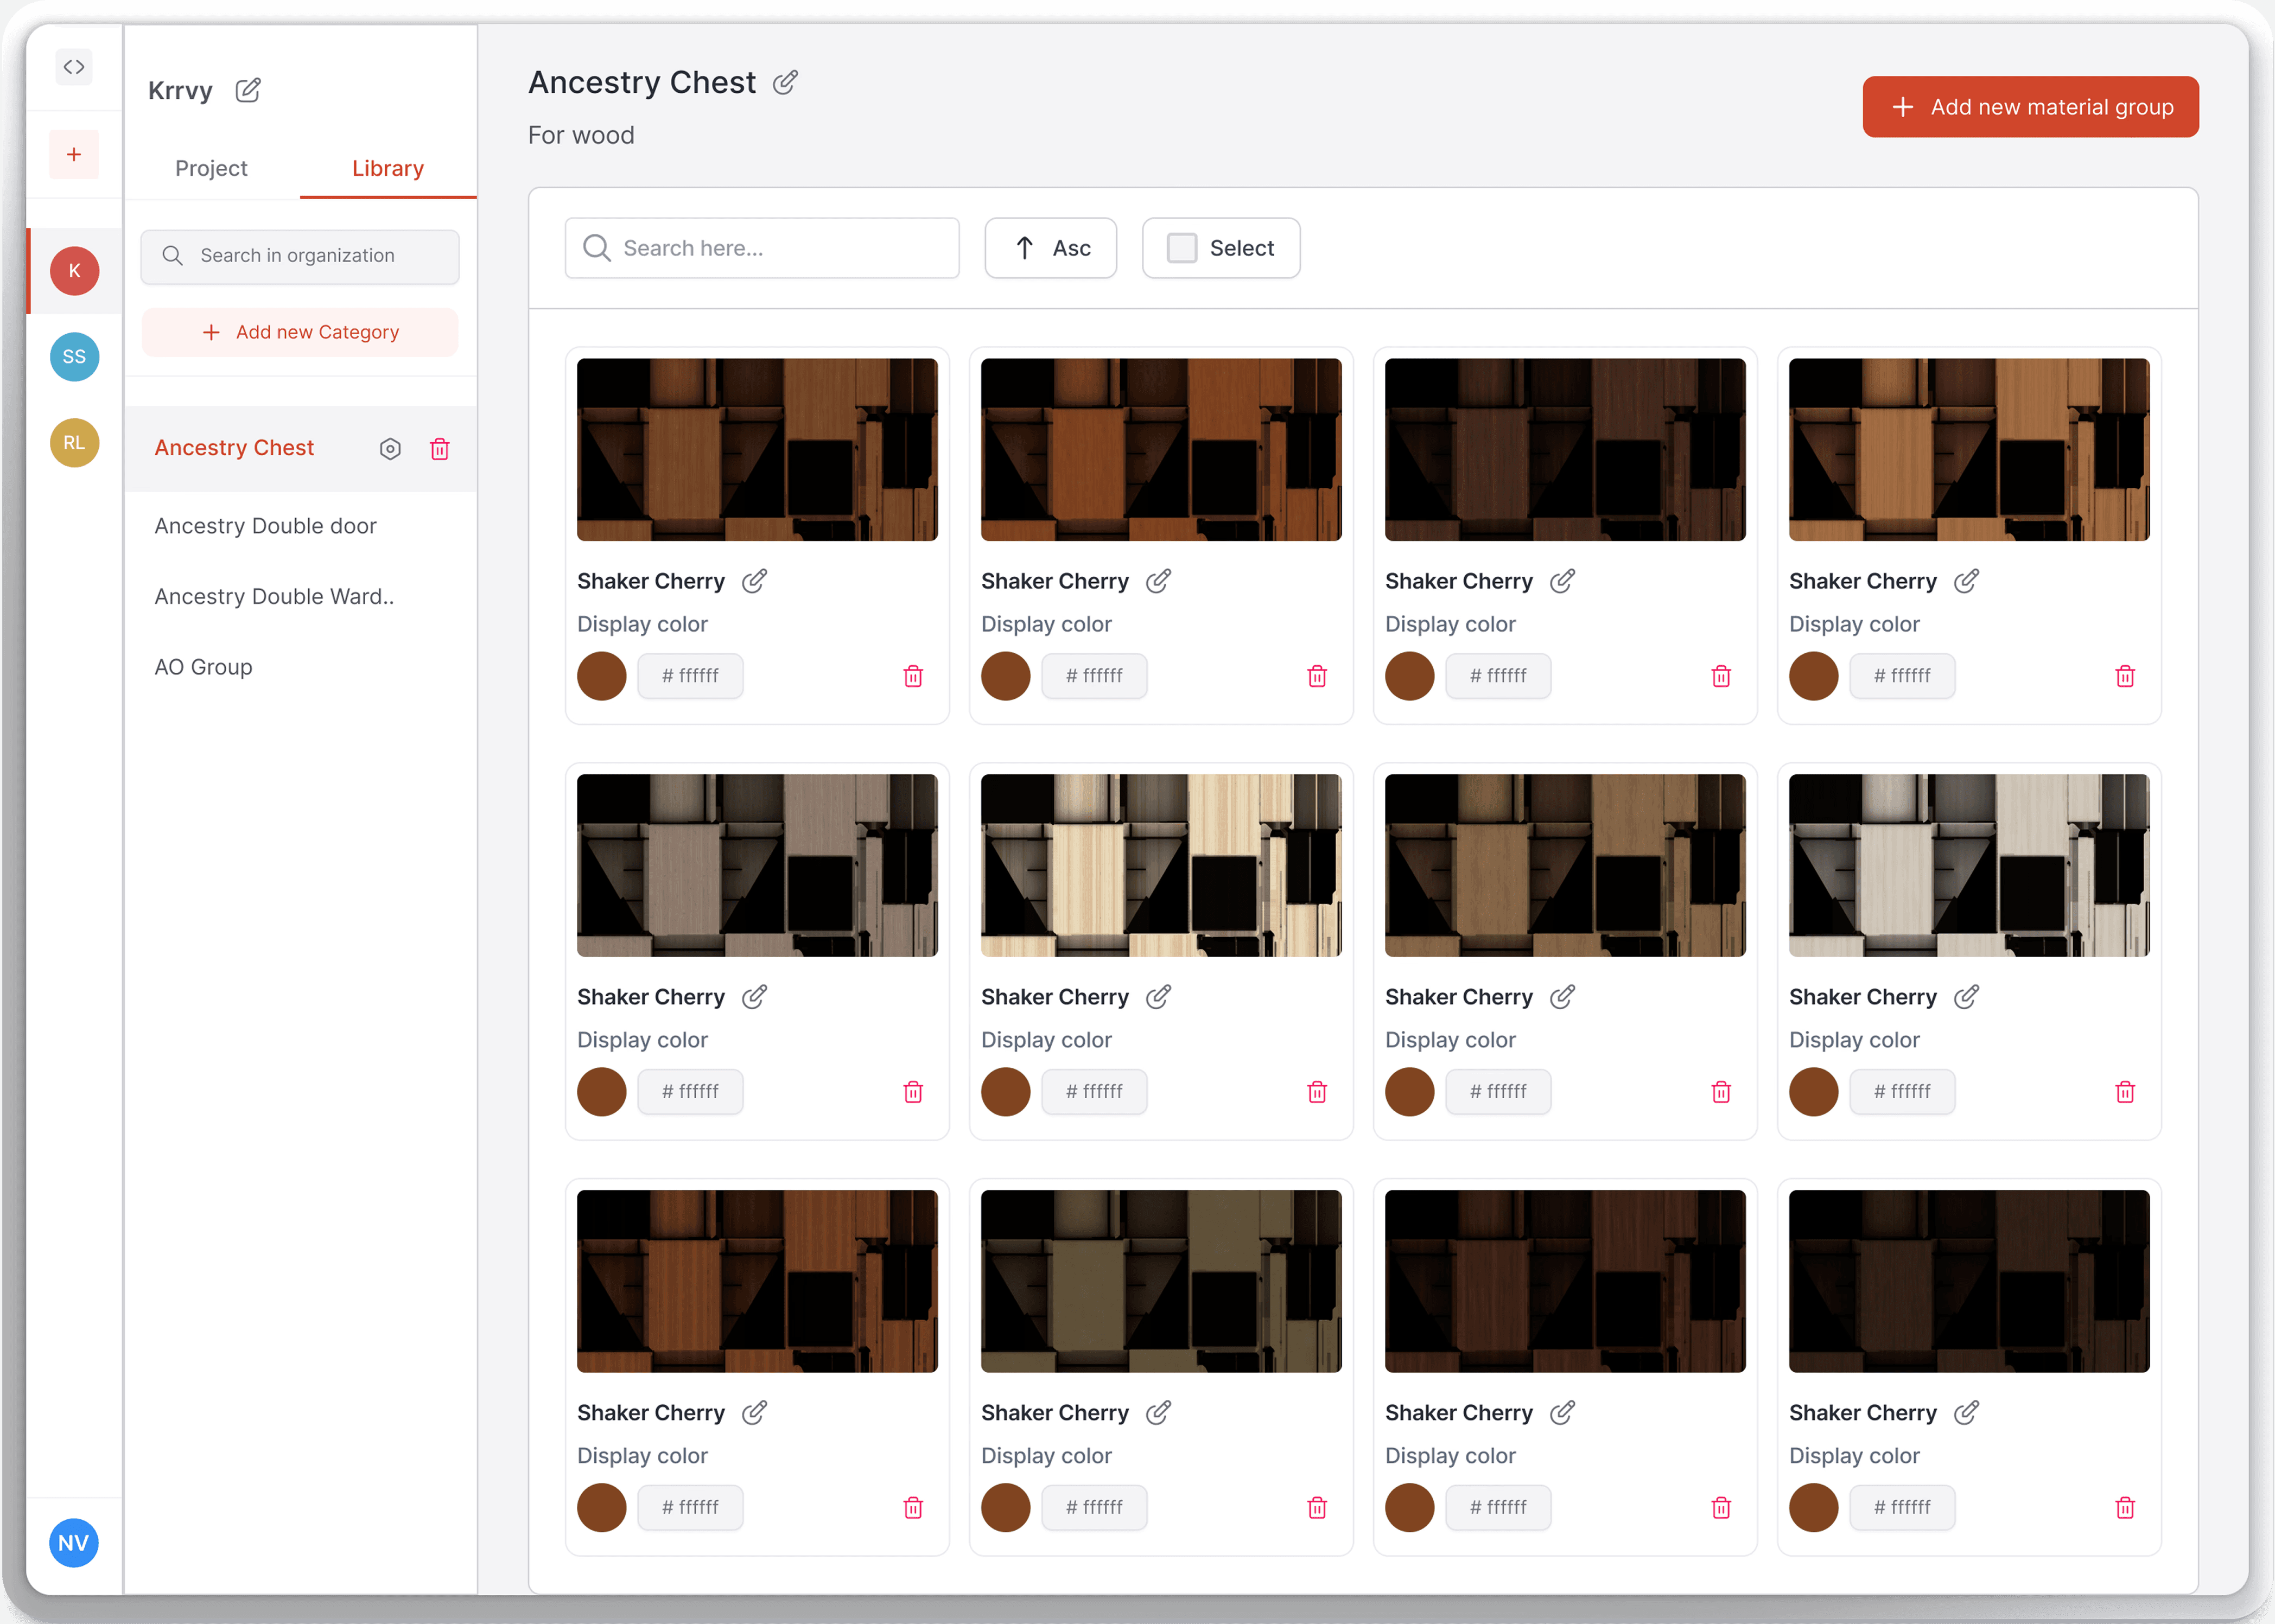Open the cream-colored wood thumbnail in second row

[1160, 865]
